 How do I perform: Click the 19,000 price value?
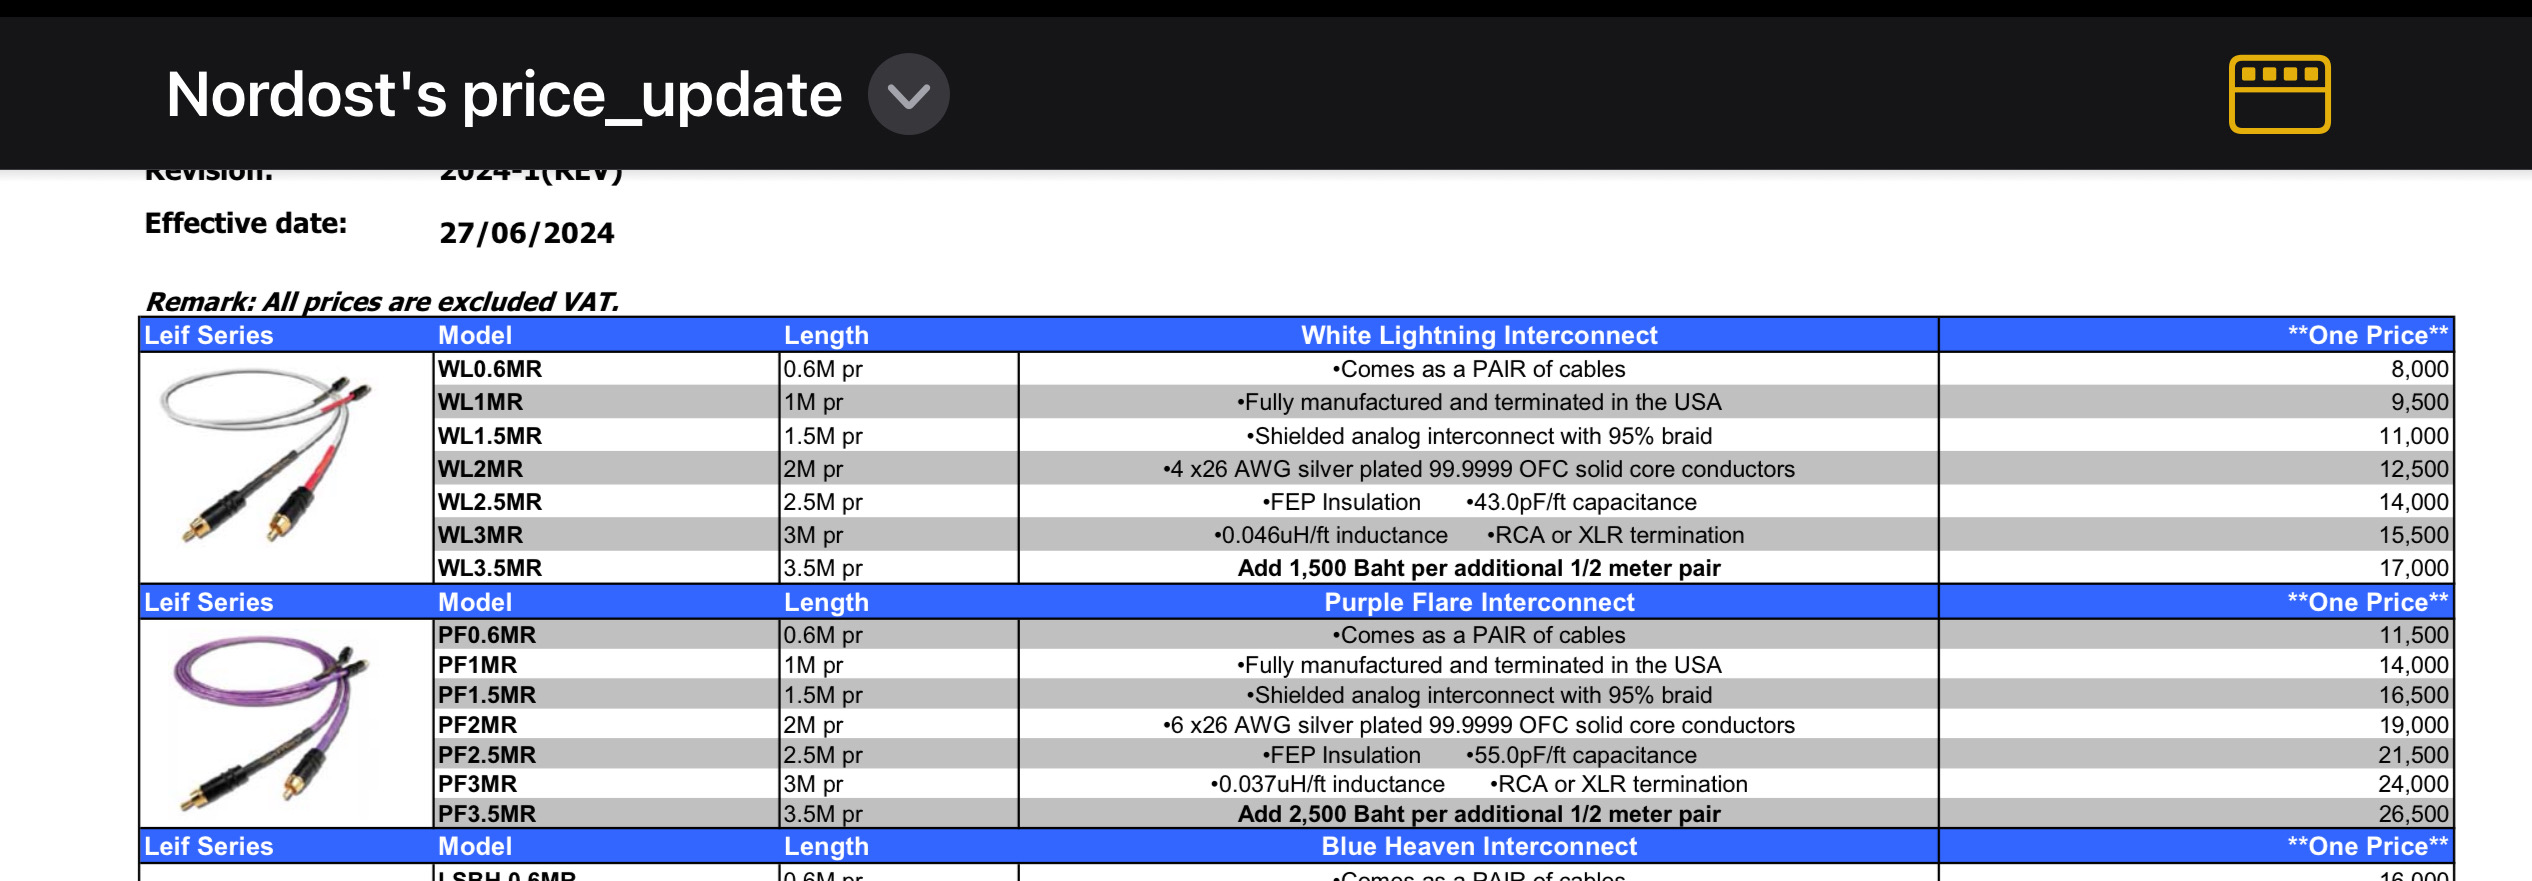(2413, 725)
